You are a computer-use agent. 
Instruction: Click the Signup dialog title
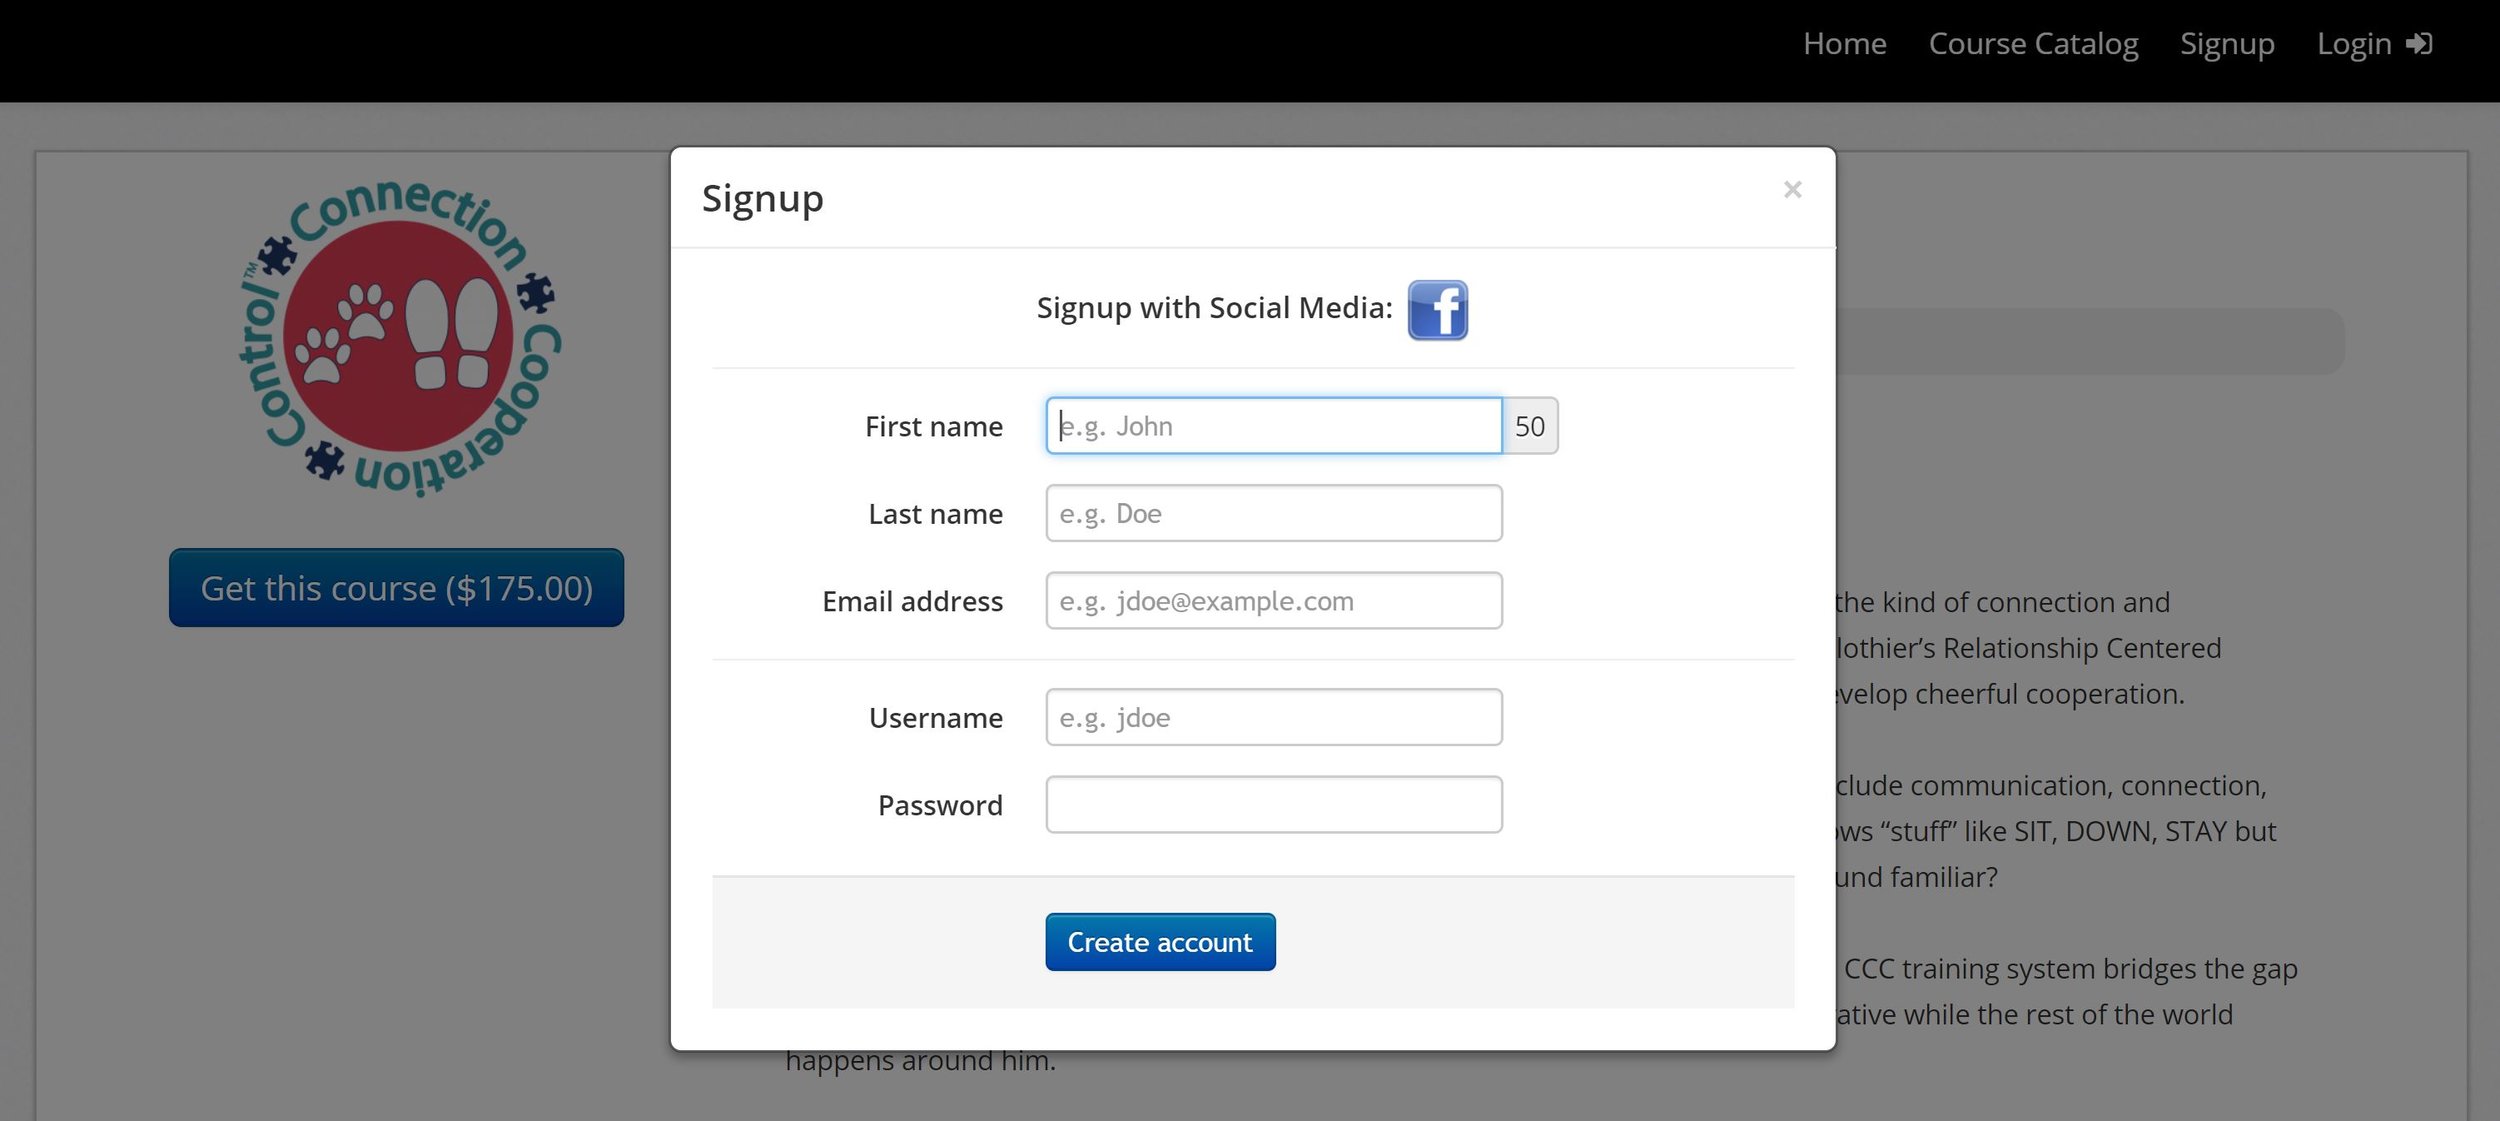click(x=762, y=200)
